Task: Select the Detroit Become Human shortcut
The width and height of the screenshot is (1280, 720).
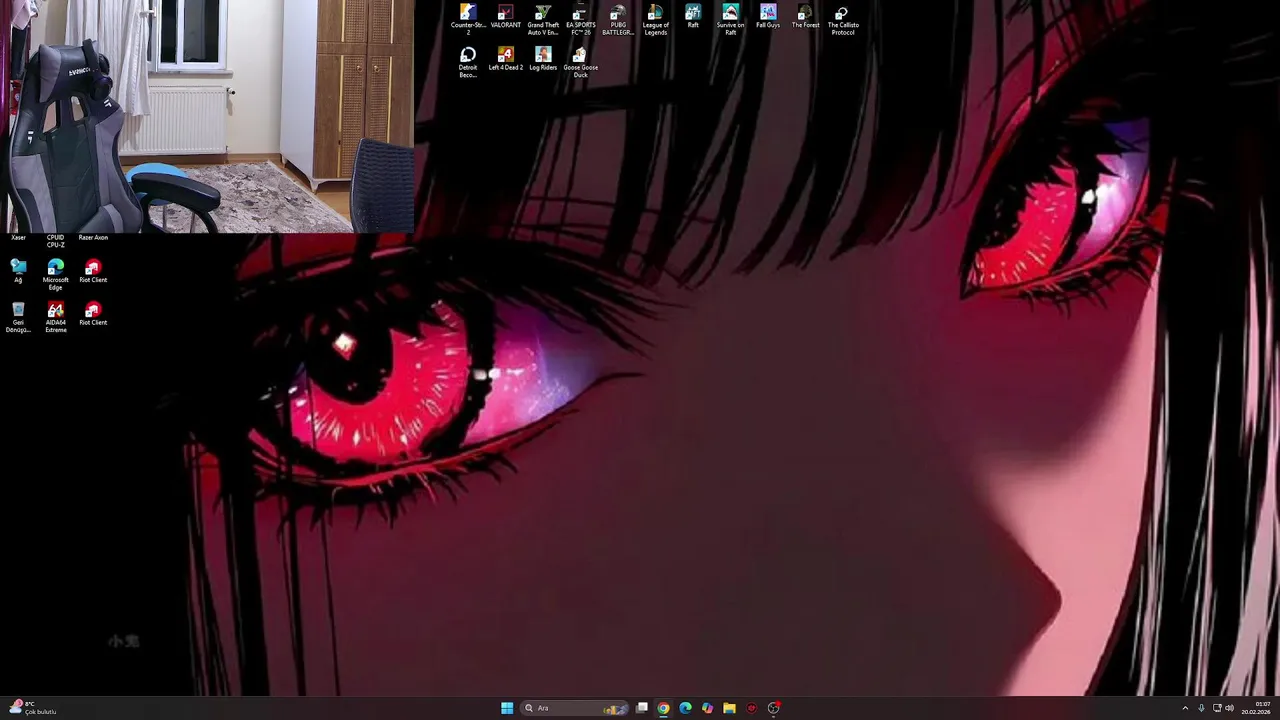Action: [x=468, y=62]
